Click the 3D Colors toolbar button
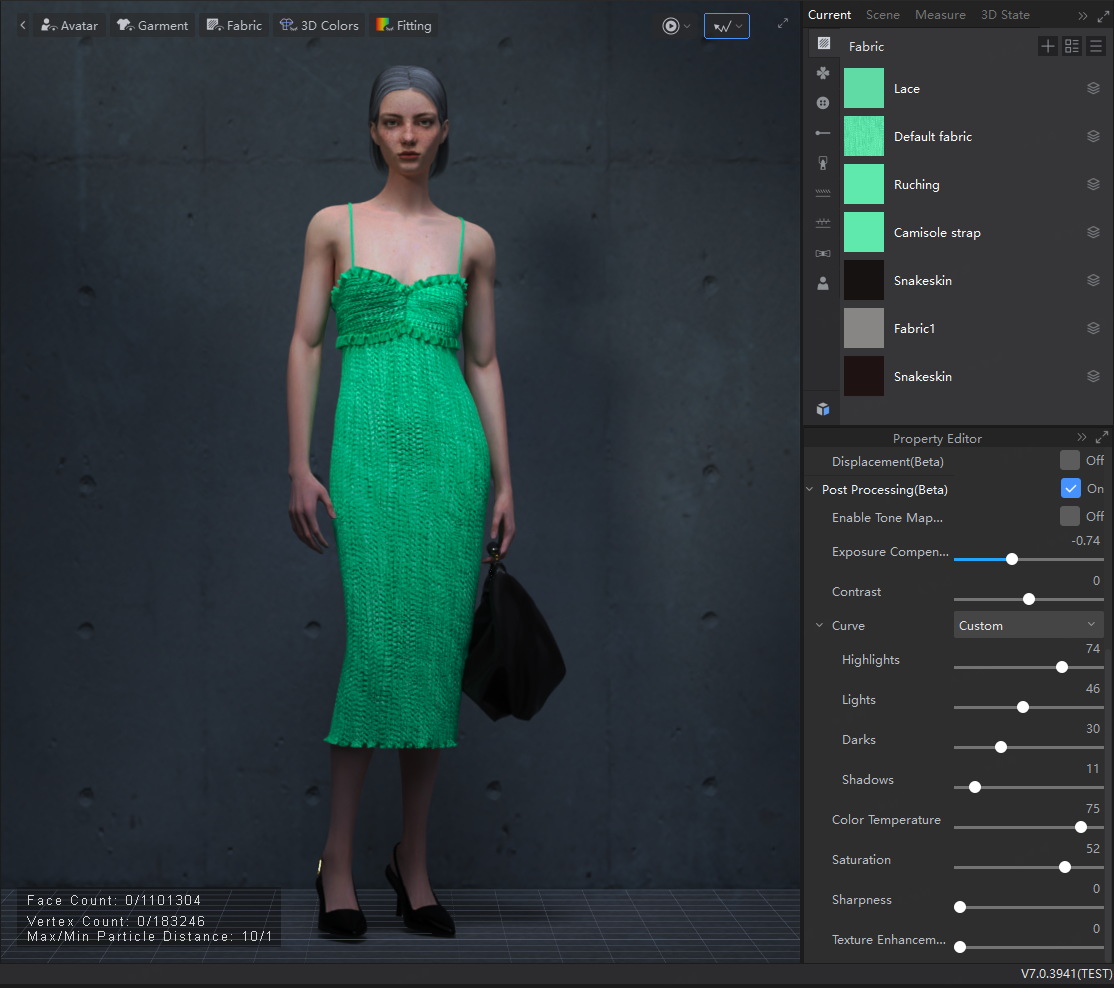Viewport: 1114px width, 988px height. point(319,26)
